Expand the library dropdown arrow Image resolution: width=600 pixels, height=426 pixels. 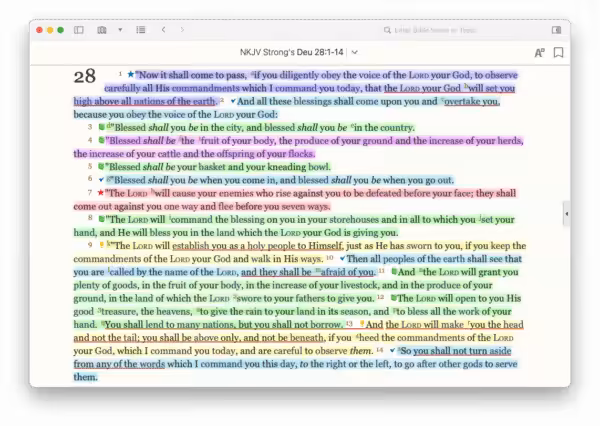point(120,30)
